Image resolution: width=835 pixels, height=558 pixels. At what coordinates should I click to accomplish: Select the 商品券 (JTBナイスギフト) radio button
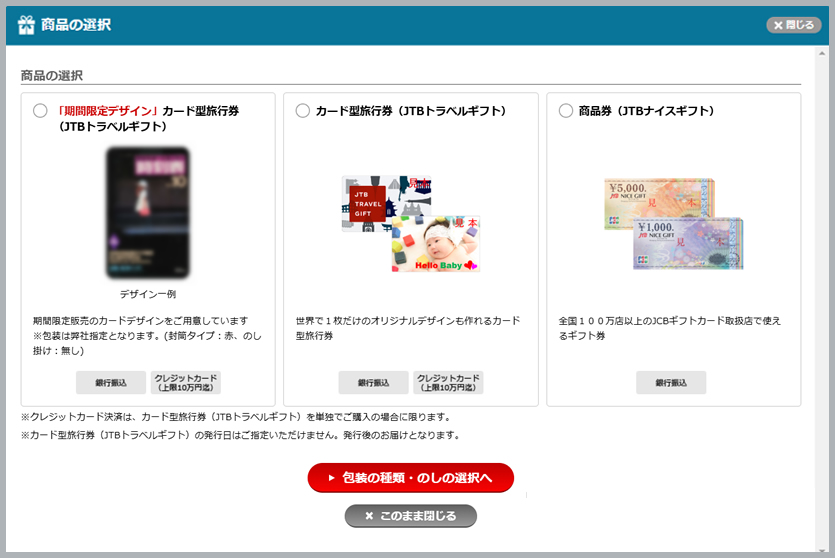coord(566,111)
